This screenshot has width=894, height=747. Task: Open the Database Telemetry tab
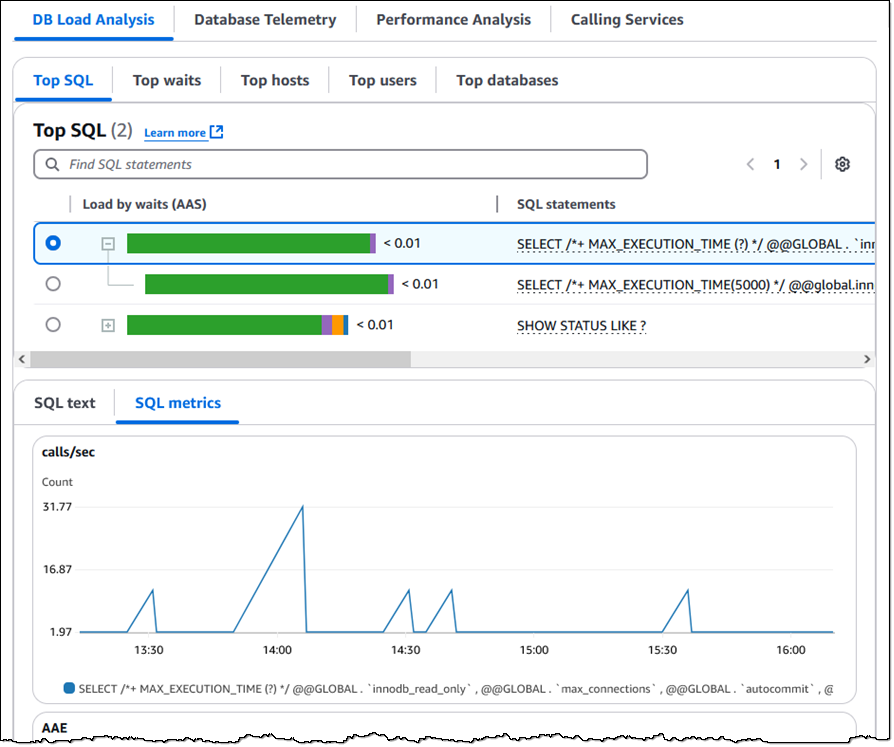point(265,19)
